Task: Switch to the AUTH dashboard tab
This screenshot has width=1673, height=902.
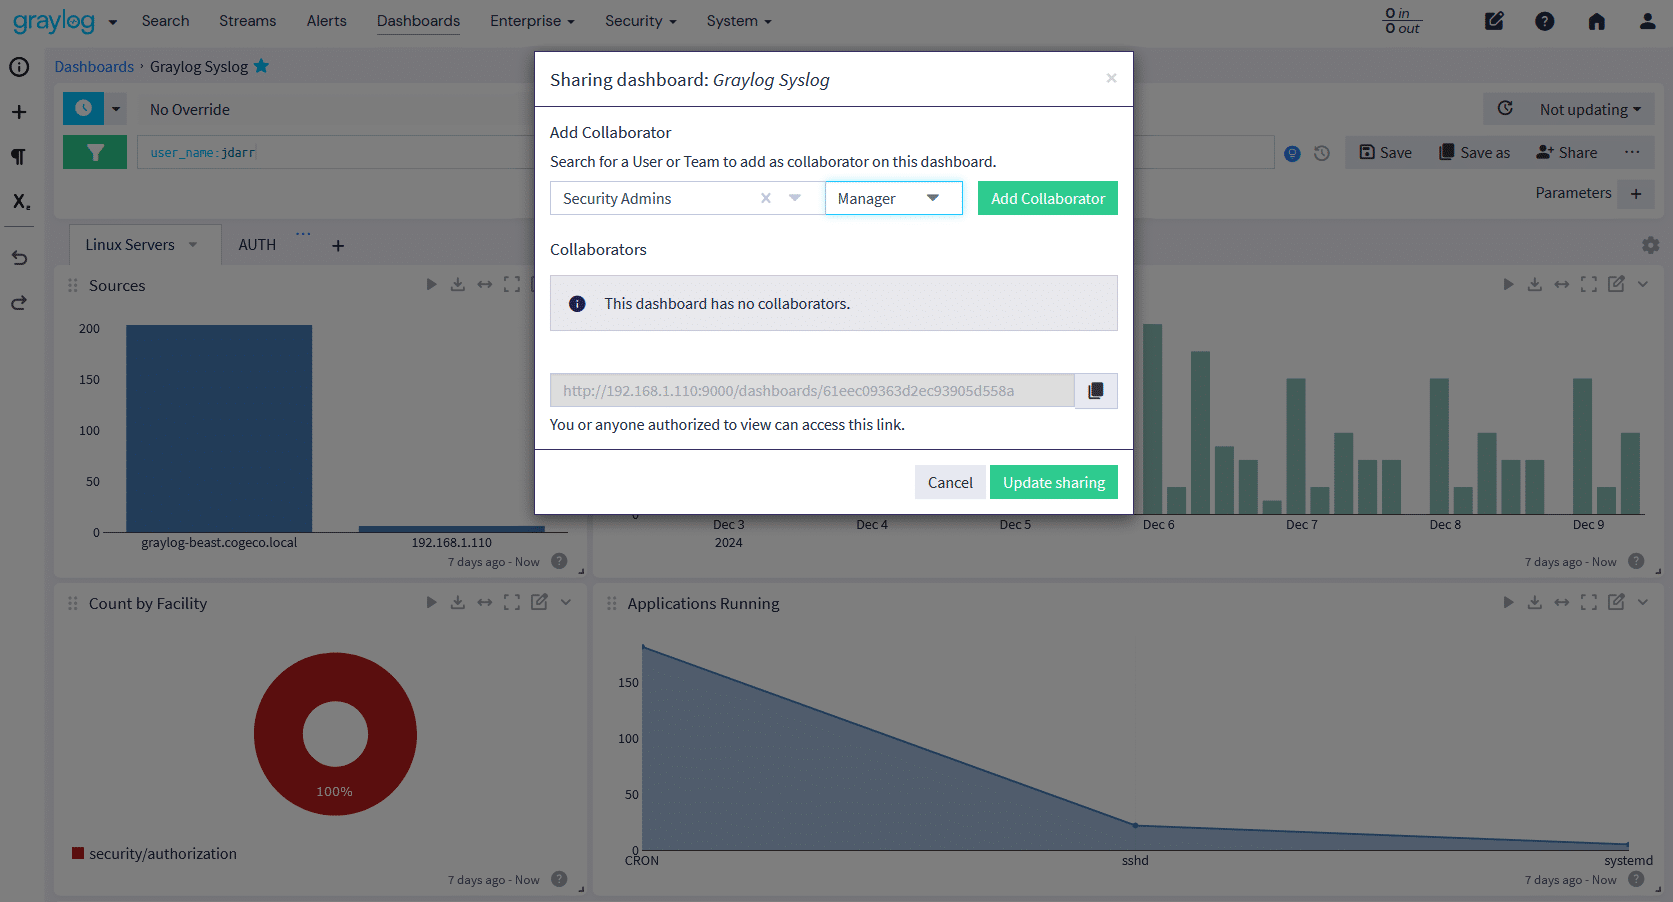Action: [x=257, y=245]
